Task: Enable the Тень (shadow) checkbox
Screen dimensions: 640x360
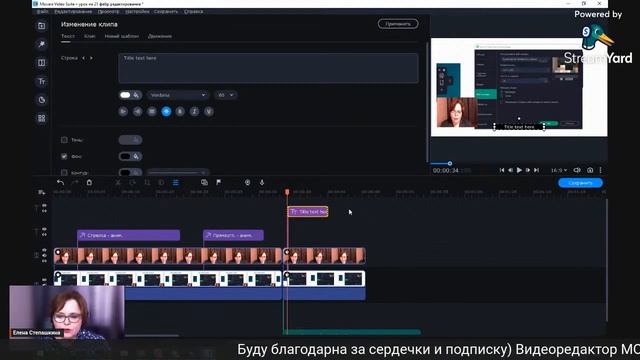Action: [x=64, y=140]
